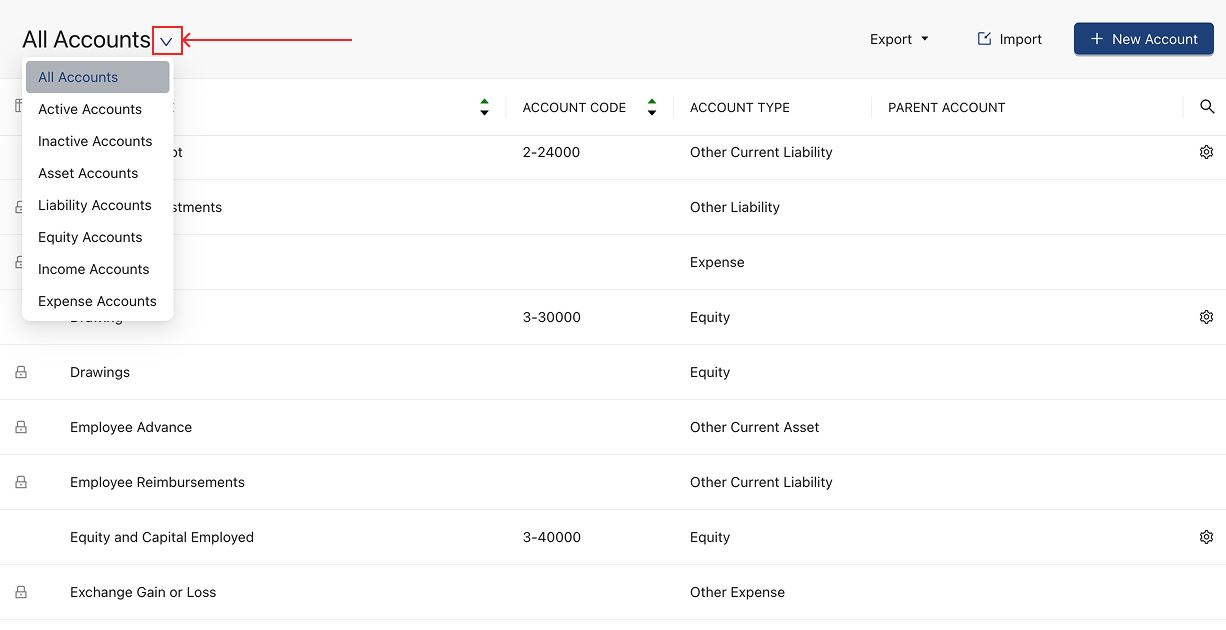Open the gear menu for Equity and Capital Employed
This screenshot has height=630, width=1226.
coord(1206,537)
